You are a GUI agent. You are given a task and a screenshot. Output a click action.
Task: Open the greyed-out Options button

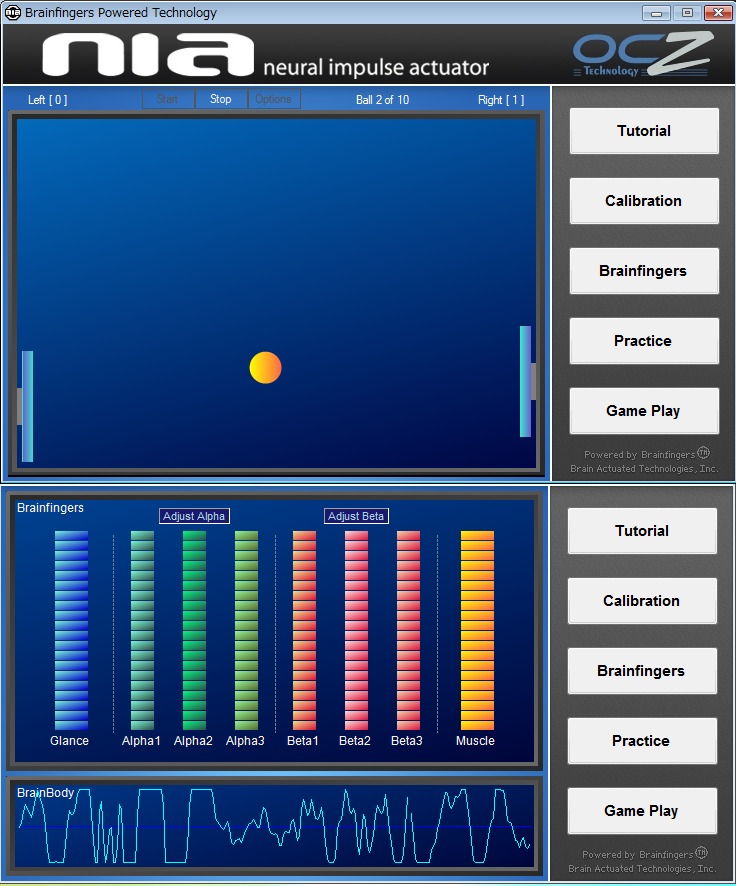pyautogui.click(x=273, y=99)
